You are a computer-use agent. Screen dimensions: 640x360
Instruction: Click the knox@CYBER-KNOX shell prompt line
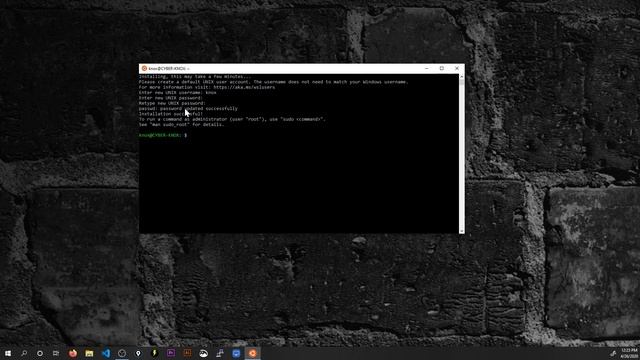163,135
